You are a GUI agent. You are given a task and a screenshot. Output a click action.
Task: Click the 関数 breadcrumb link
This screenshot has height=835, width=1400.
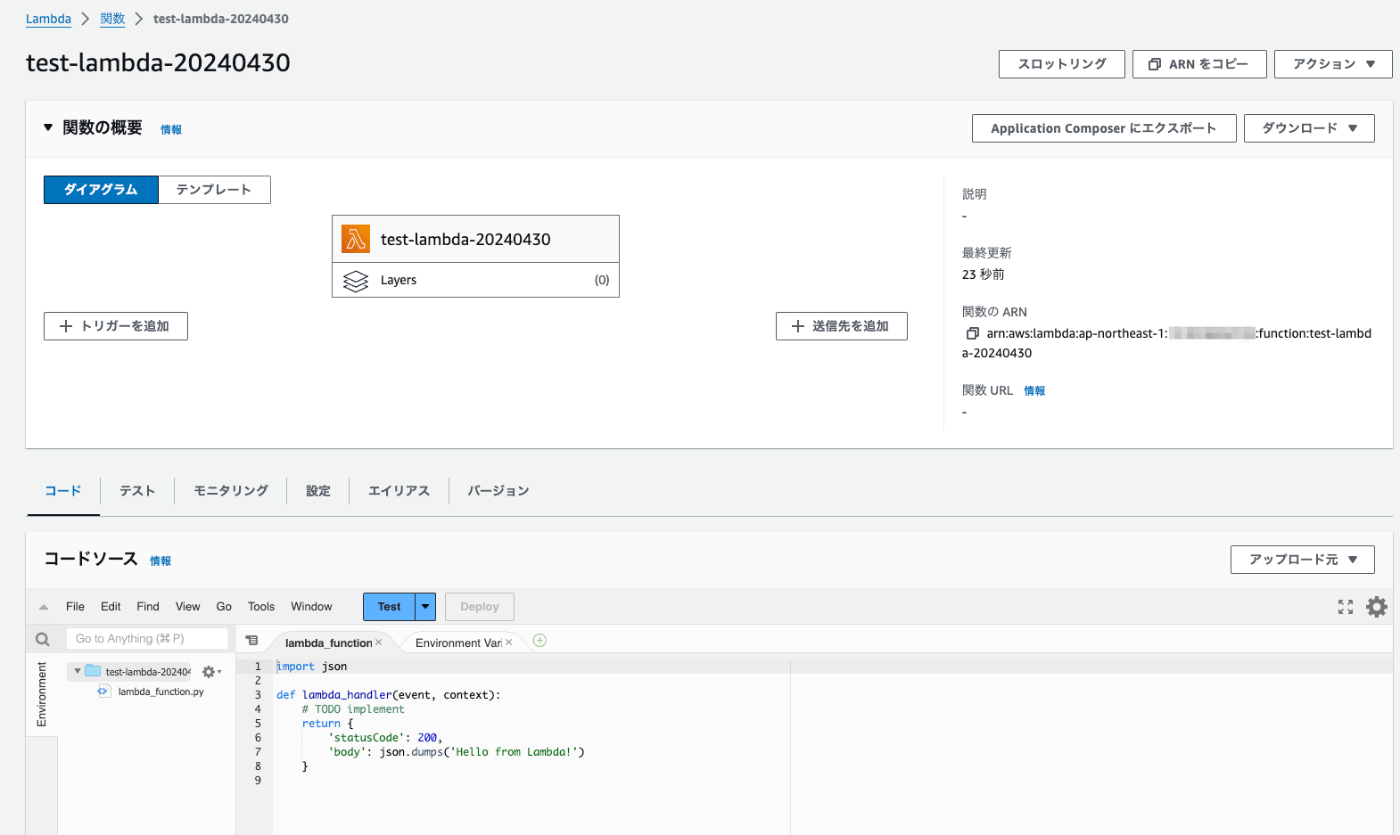[112, 19]
